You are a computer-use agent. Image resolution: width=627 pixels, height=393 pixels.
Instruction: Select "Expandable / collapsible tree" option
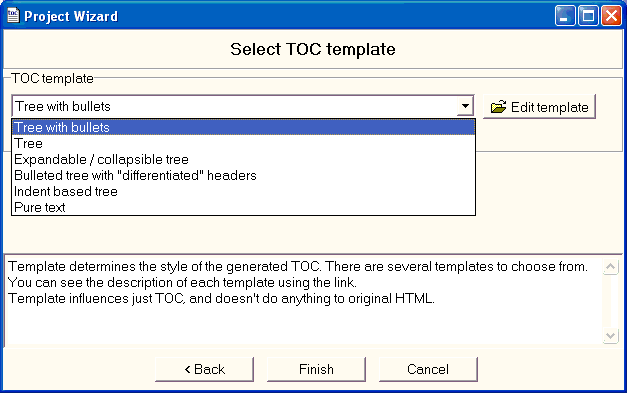(x=244, y=160)
